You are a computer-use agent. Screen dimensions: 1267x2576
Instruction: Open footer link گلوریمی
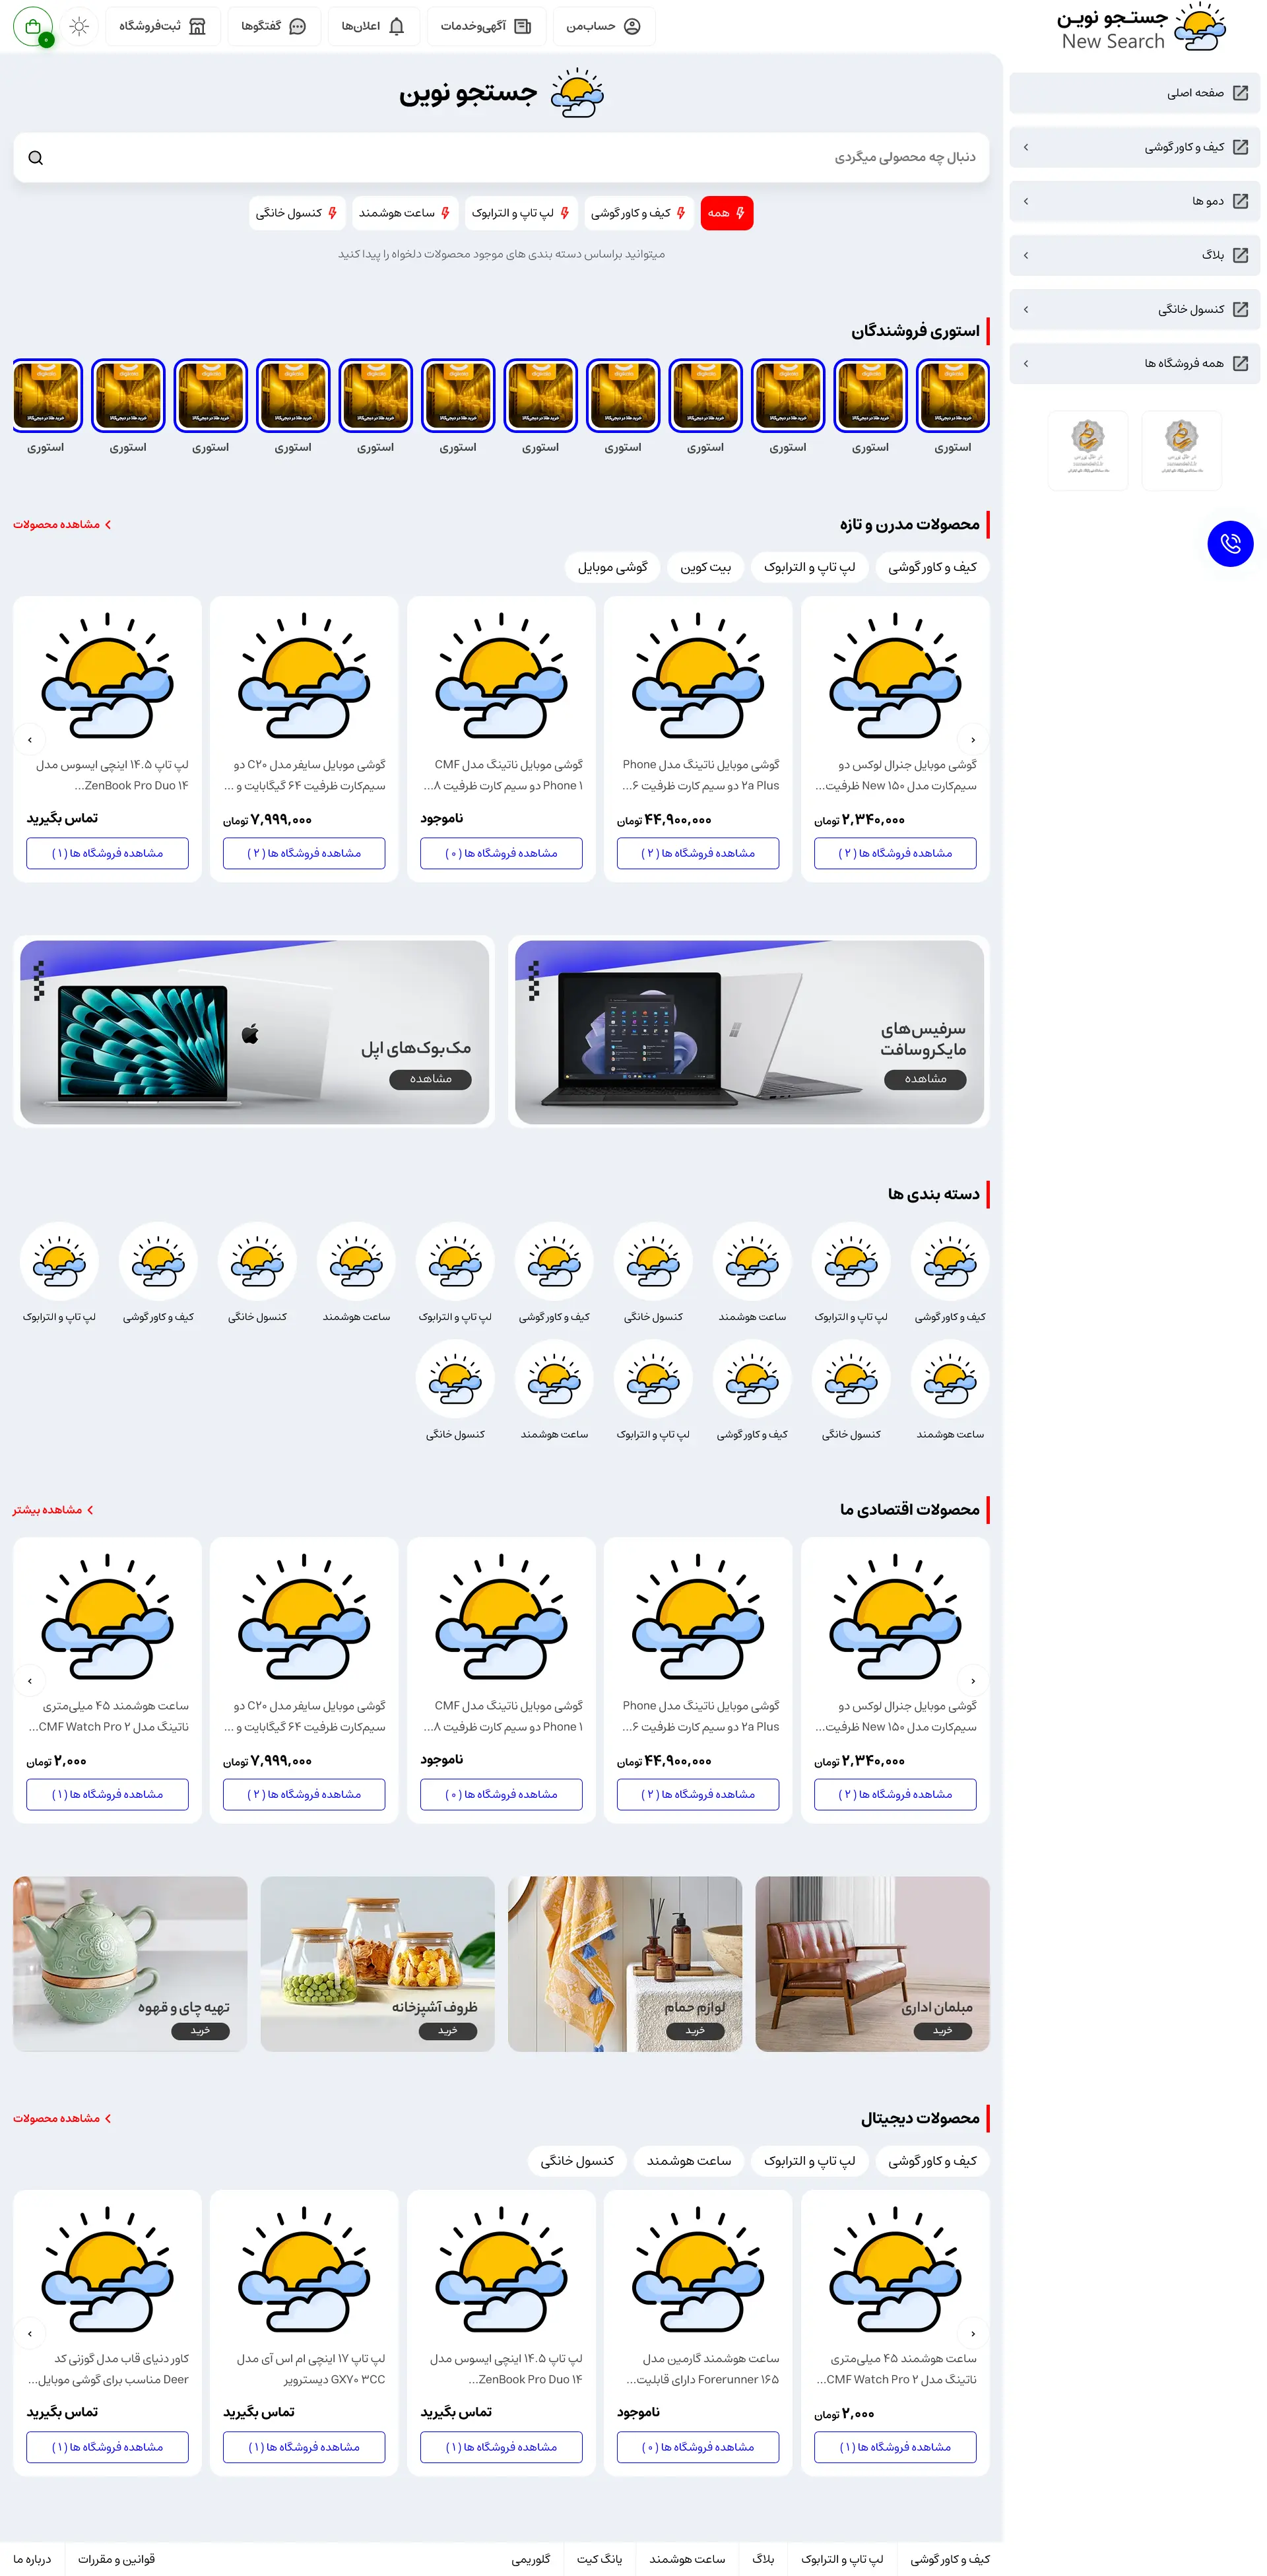tap(531, 2560)
